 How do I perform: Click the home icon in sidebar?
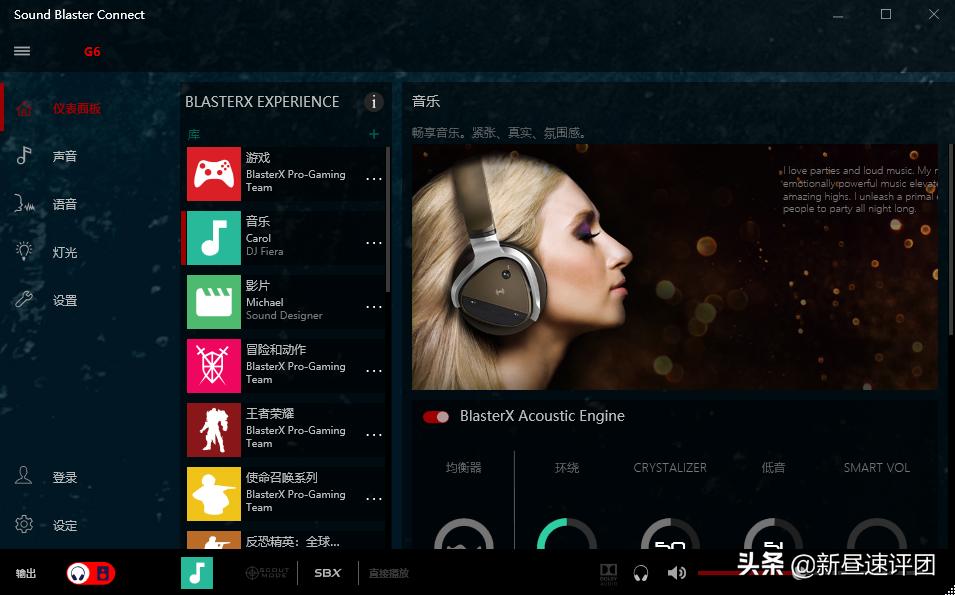(x=24, y=108)
